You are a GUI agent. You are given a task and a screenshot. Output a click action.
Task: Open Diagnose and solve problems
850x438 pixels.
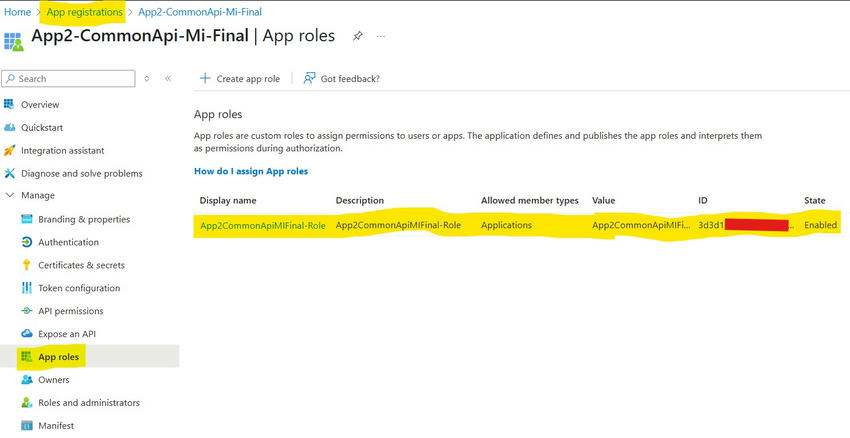[x=81, y=173]
